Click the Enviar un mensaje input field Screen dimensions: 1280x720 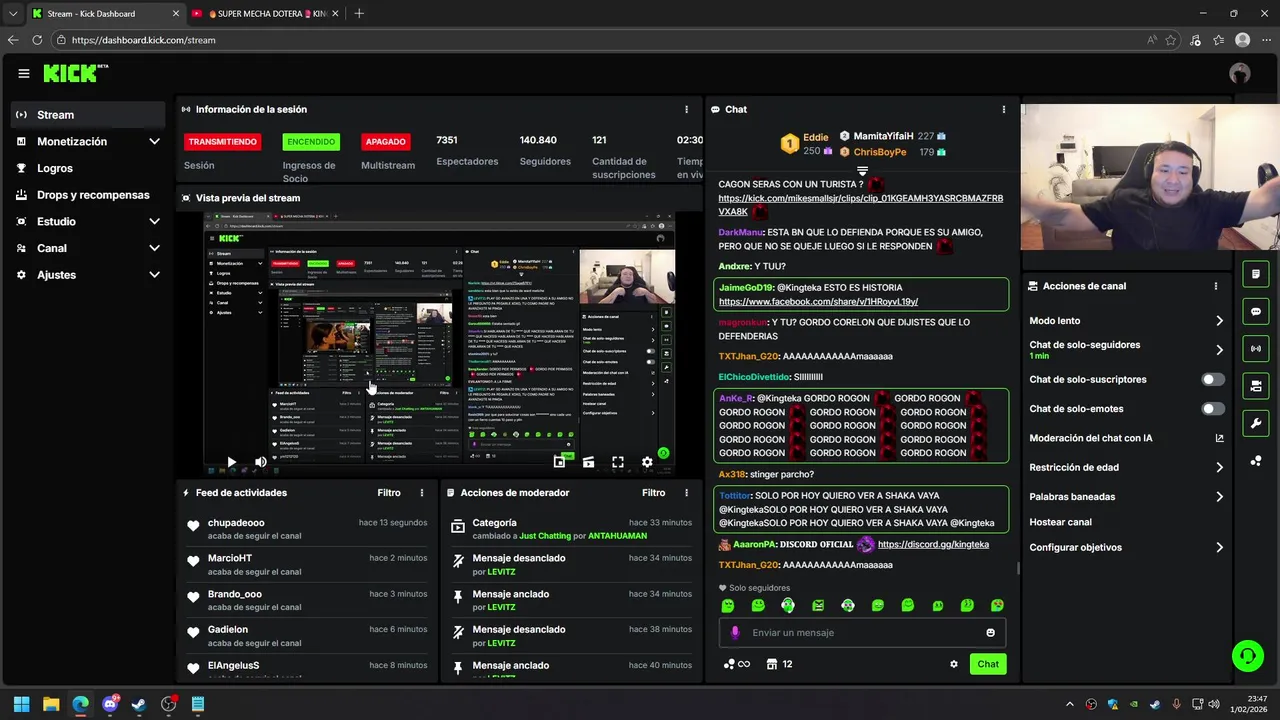862,633
